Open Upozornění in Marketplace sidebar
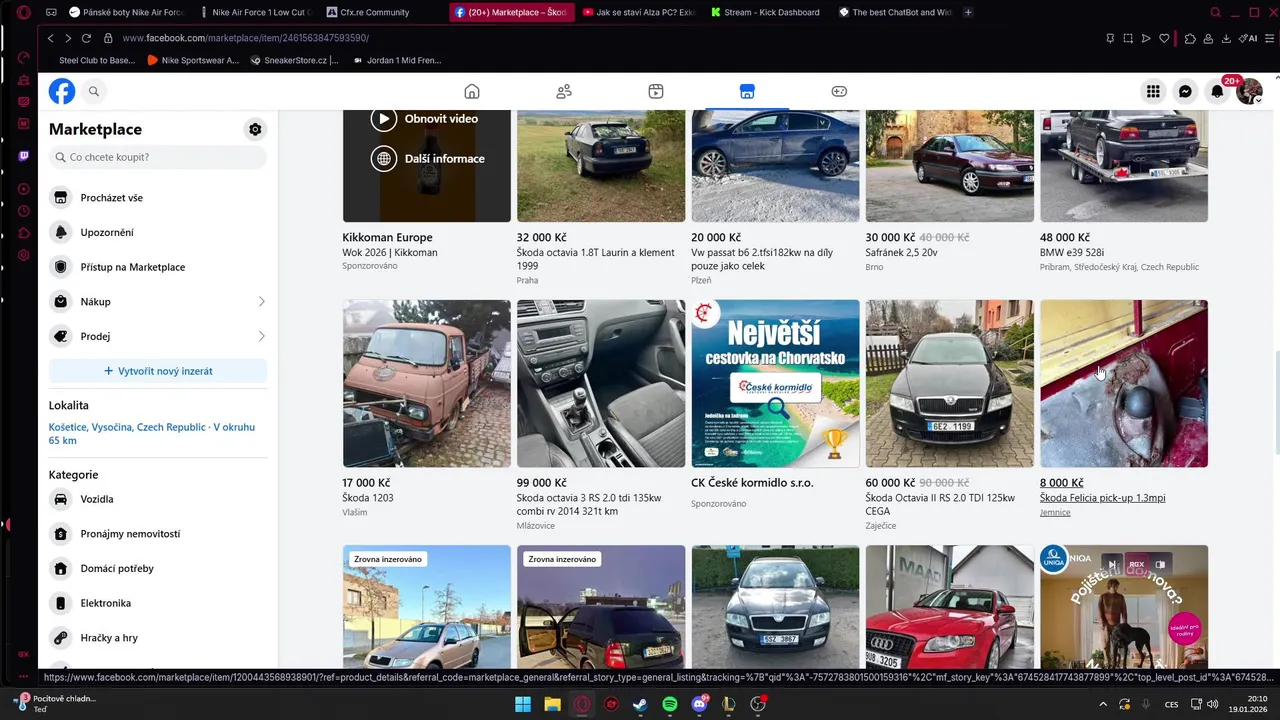 tap(158, 233)
